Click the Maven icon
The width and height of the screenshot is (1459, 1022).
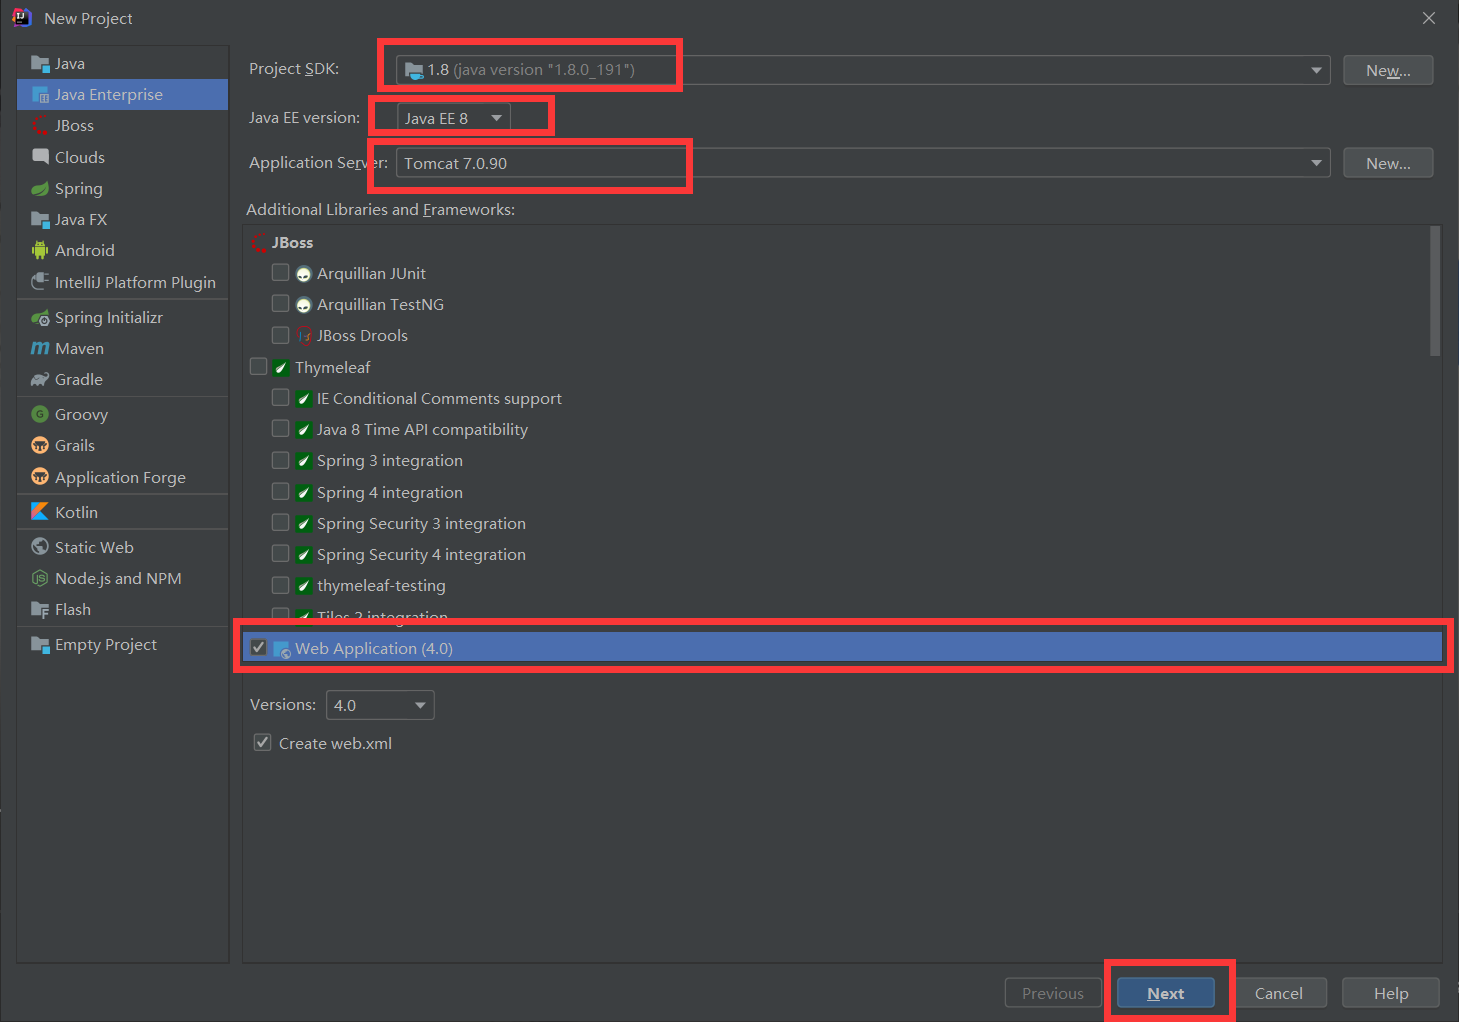[x=40, y=348]
